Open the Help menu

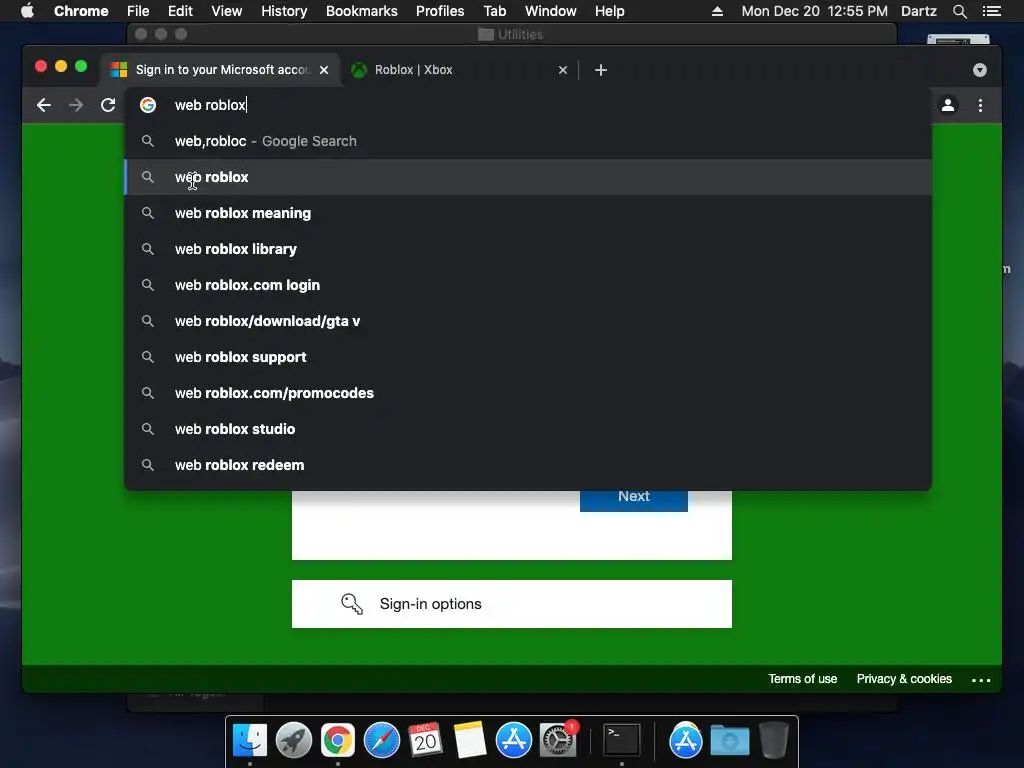[x=609, y=11]
